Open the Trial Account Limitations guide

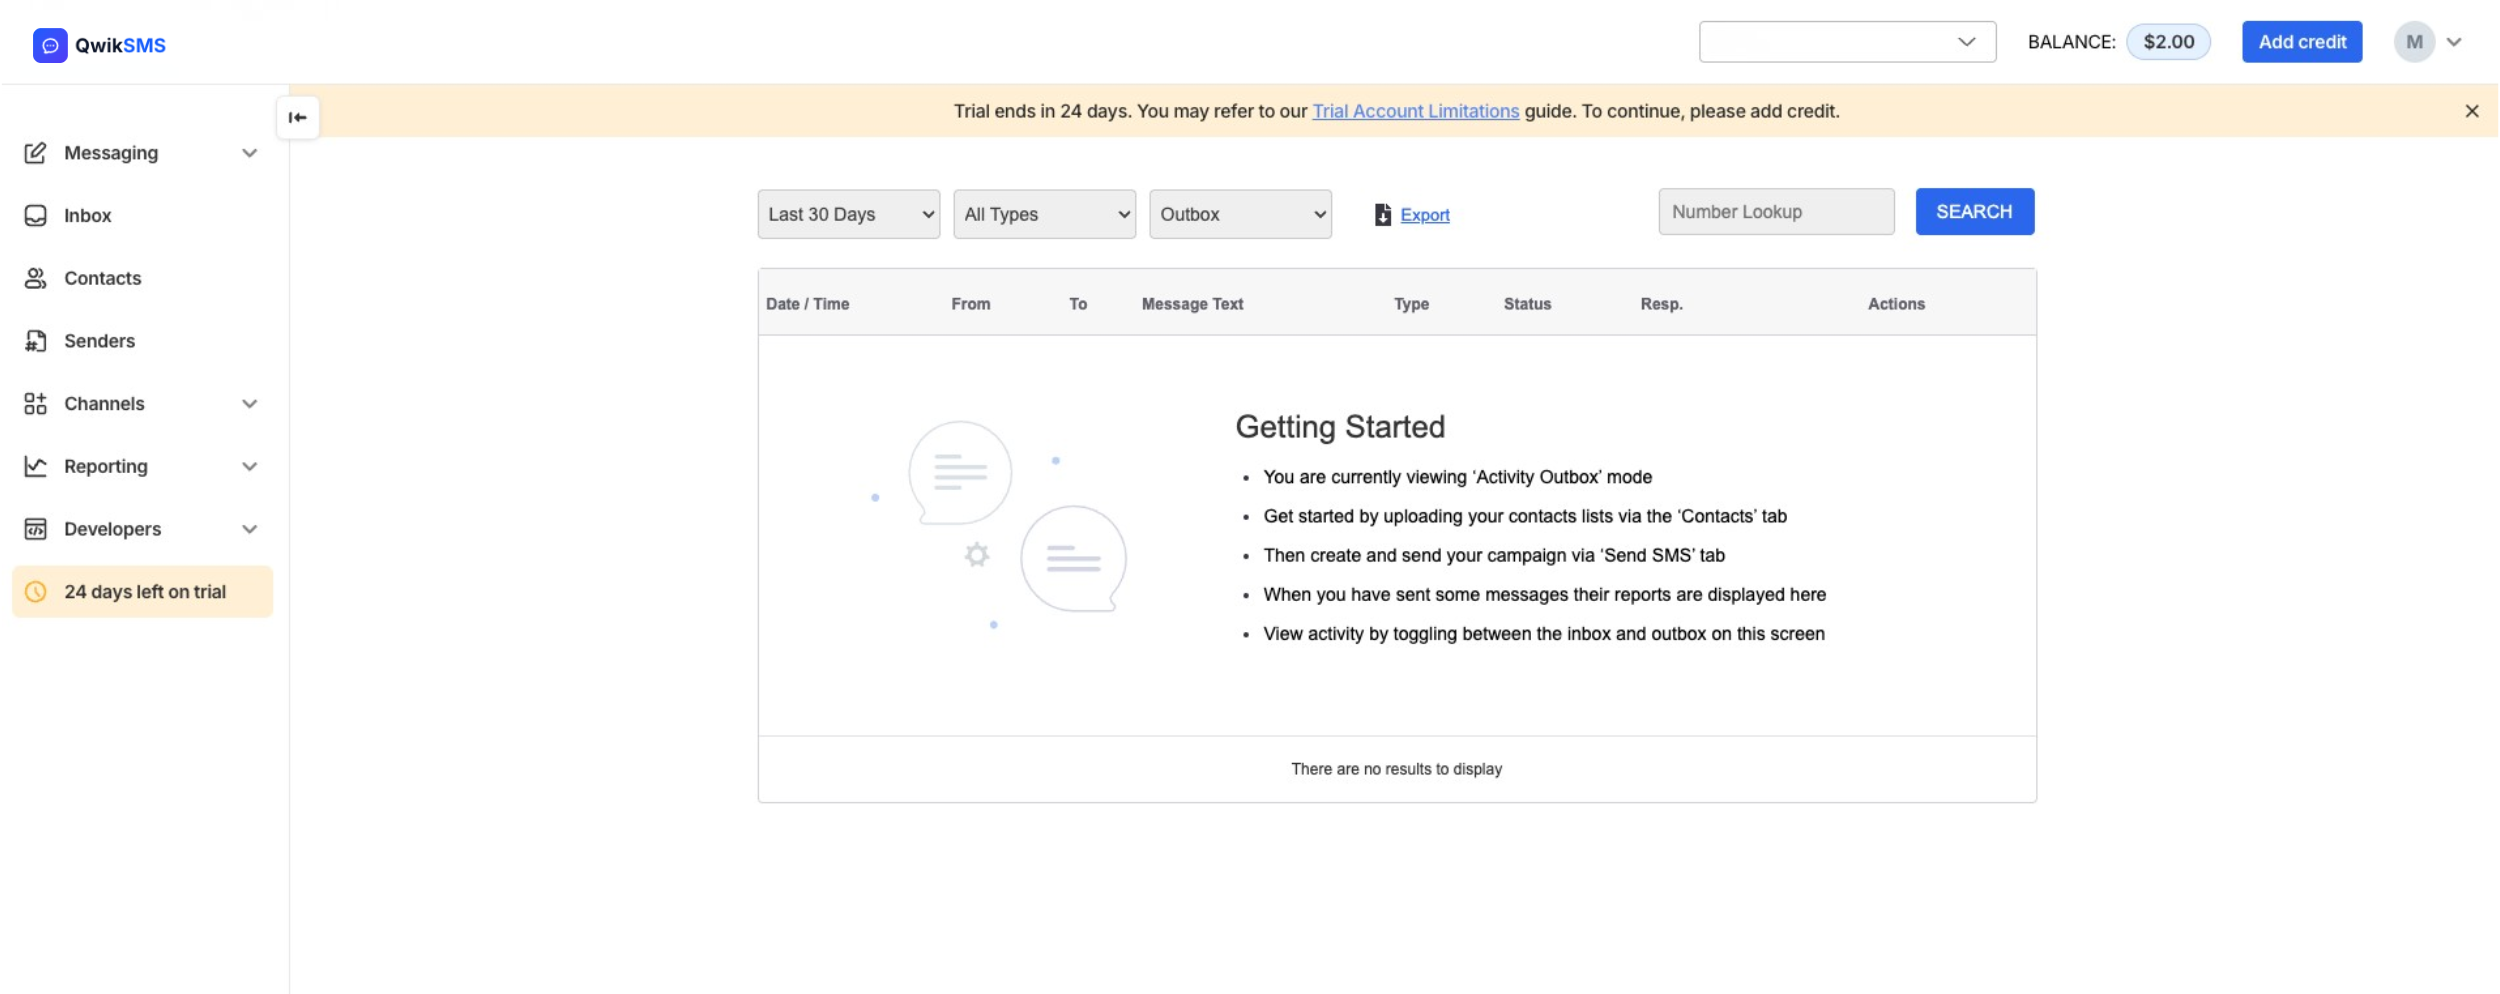1414,111
